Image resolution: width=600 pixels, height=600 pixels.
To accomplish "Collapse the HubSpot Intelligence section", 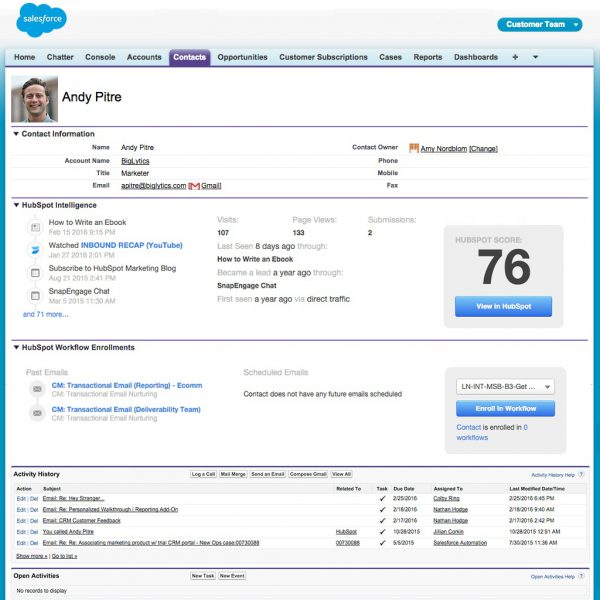I will (x=16, y=205).
